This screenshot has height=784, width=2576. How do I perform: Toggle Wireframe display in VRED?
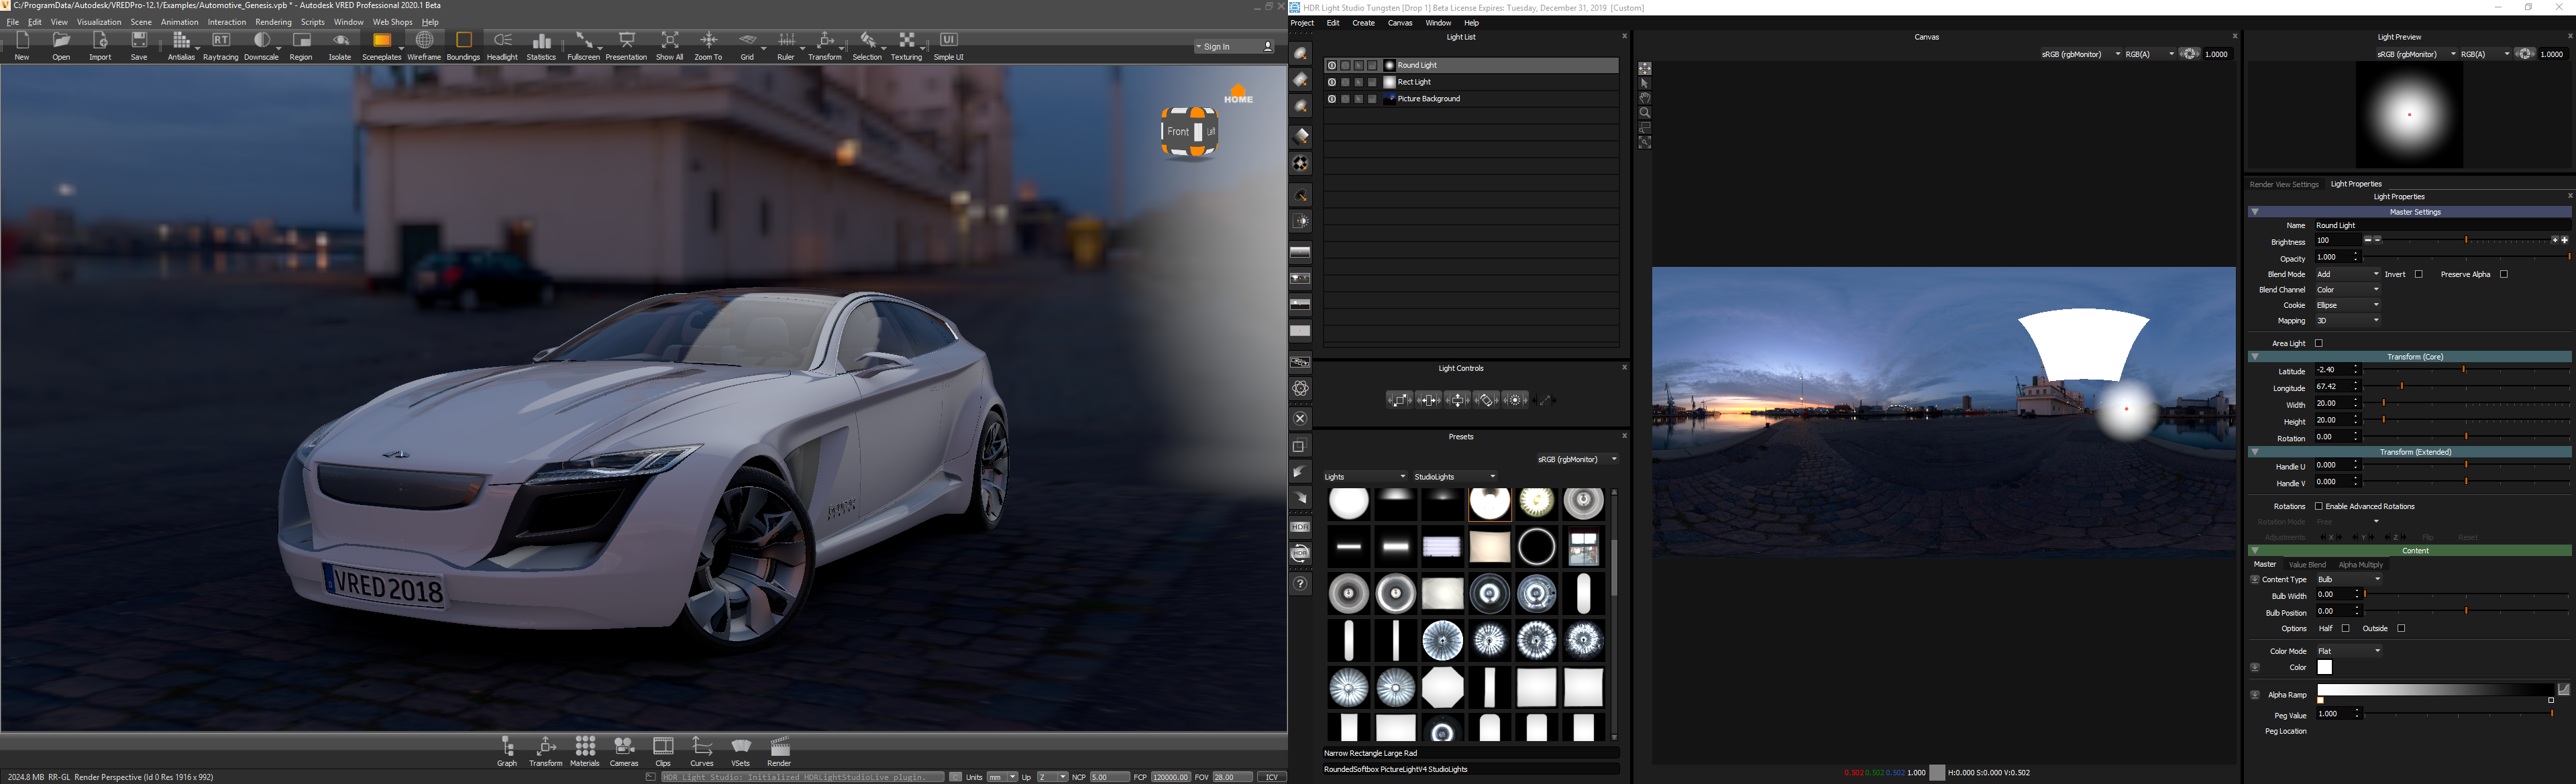point(424,45)
